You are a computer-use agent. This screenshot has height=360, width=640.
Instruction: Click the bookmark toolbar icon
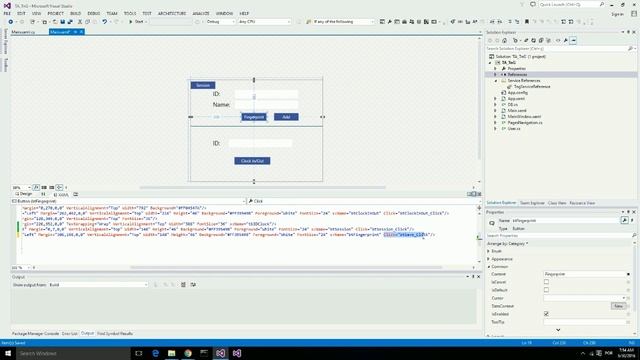click(x=527, y=22)
